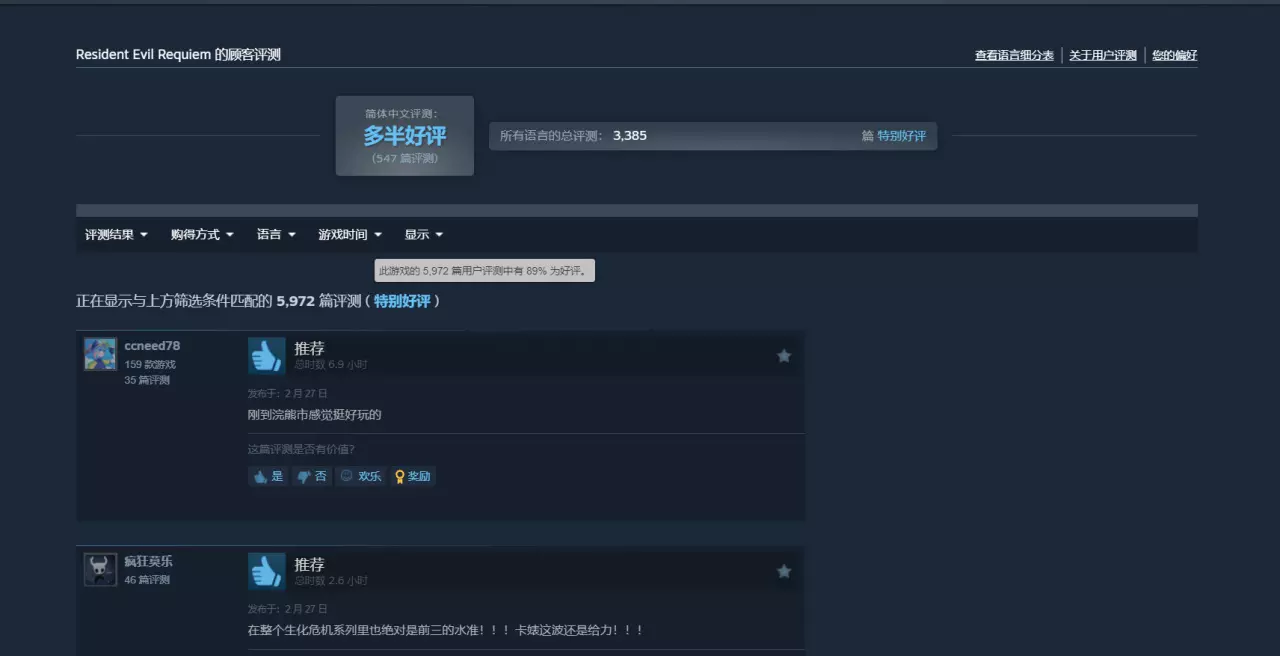Open the ccneed78 username link
This screenshot has width=1280, height=656.
[x=152, y=346]
